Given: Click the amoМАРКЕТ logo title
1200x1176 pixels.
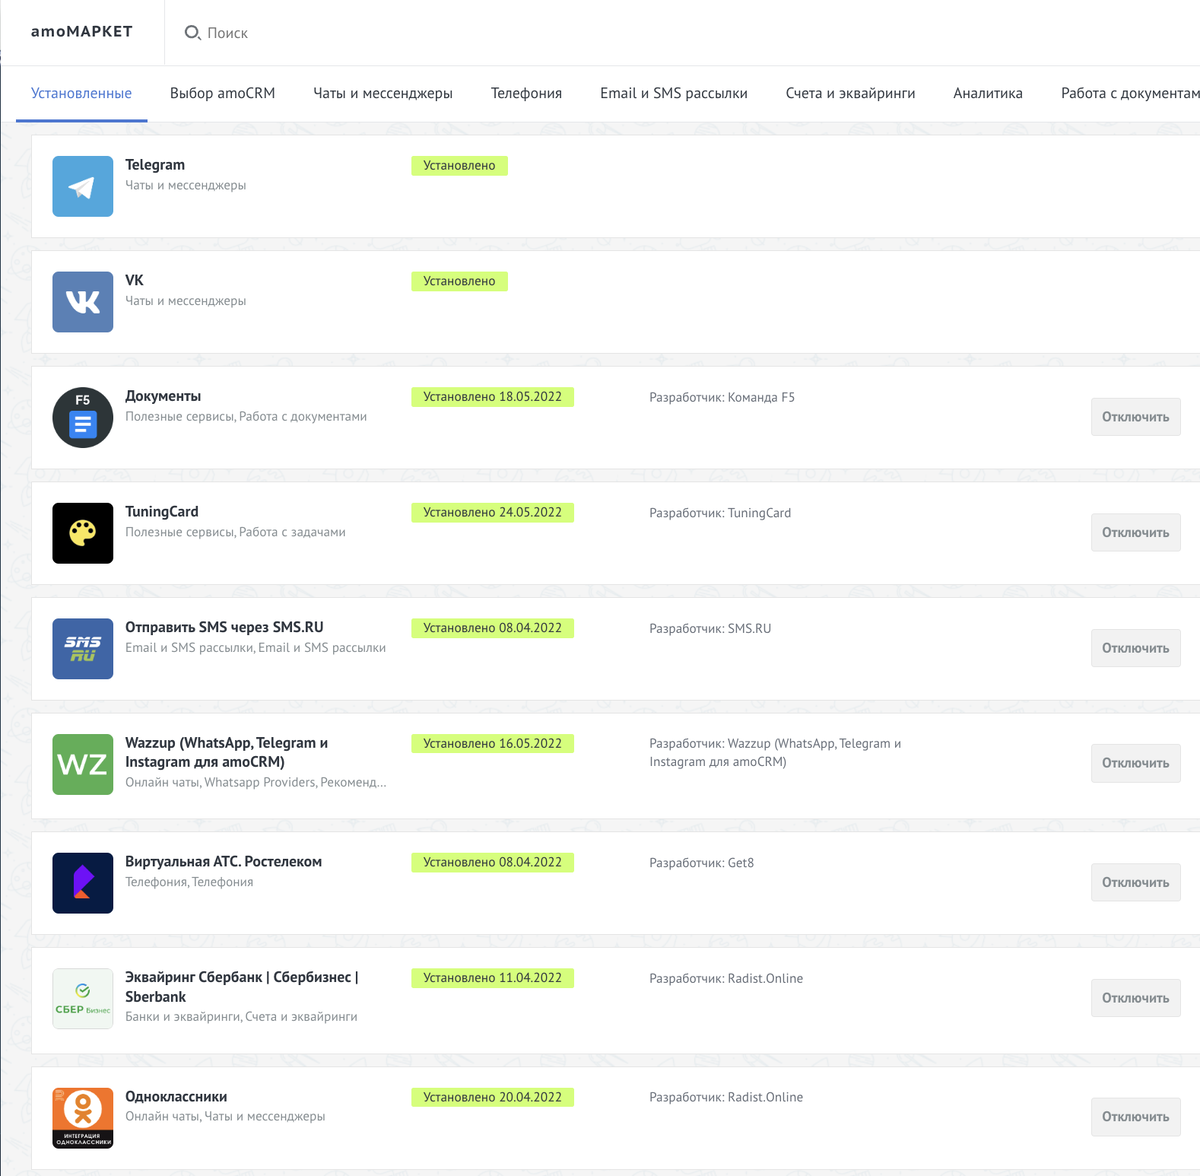Looking at the screenshot, I should tap(82, 31).
